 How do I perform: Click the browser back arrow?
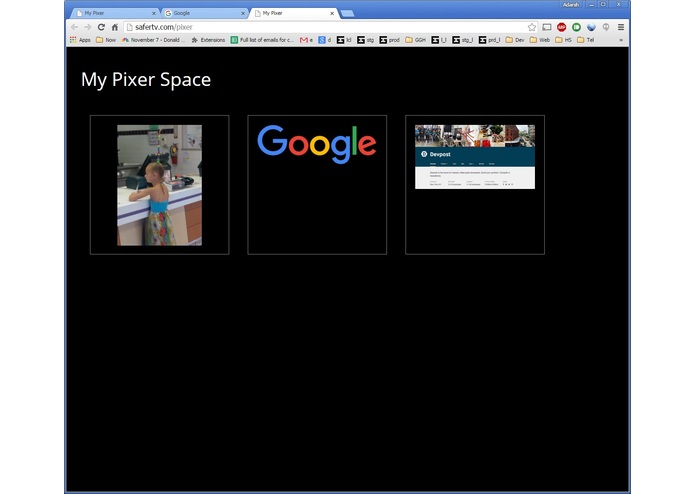click(x=74, y=27)
